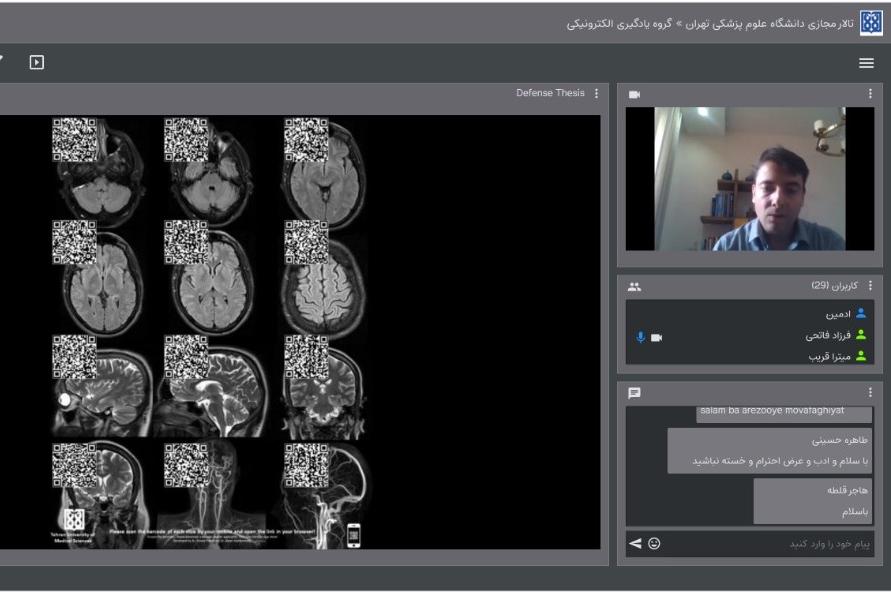Open the emoji picker in chat
This screenshot has width=891, height=594.
pos(654,543)
